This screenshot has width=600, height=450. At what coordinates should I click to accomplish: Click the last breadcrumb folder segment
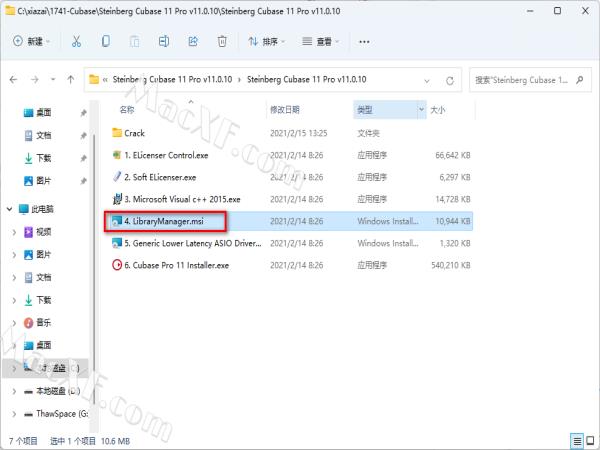coord(307,80)
